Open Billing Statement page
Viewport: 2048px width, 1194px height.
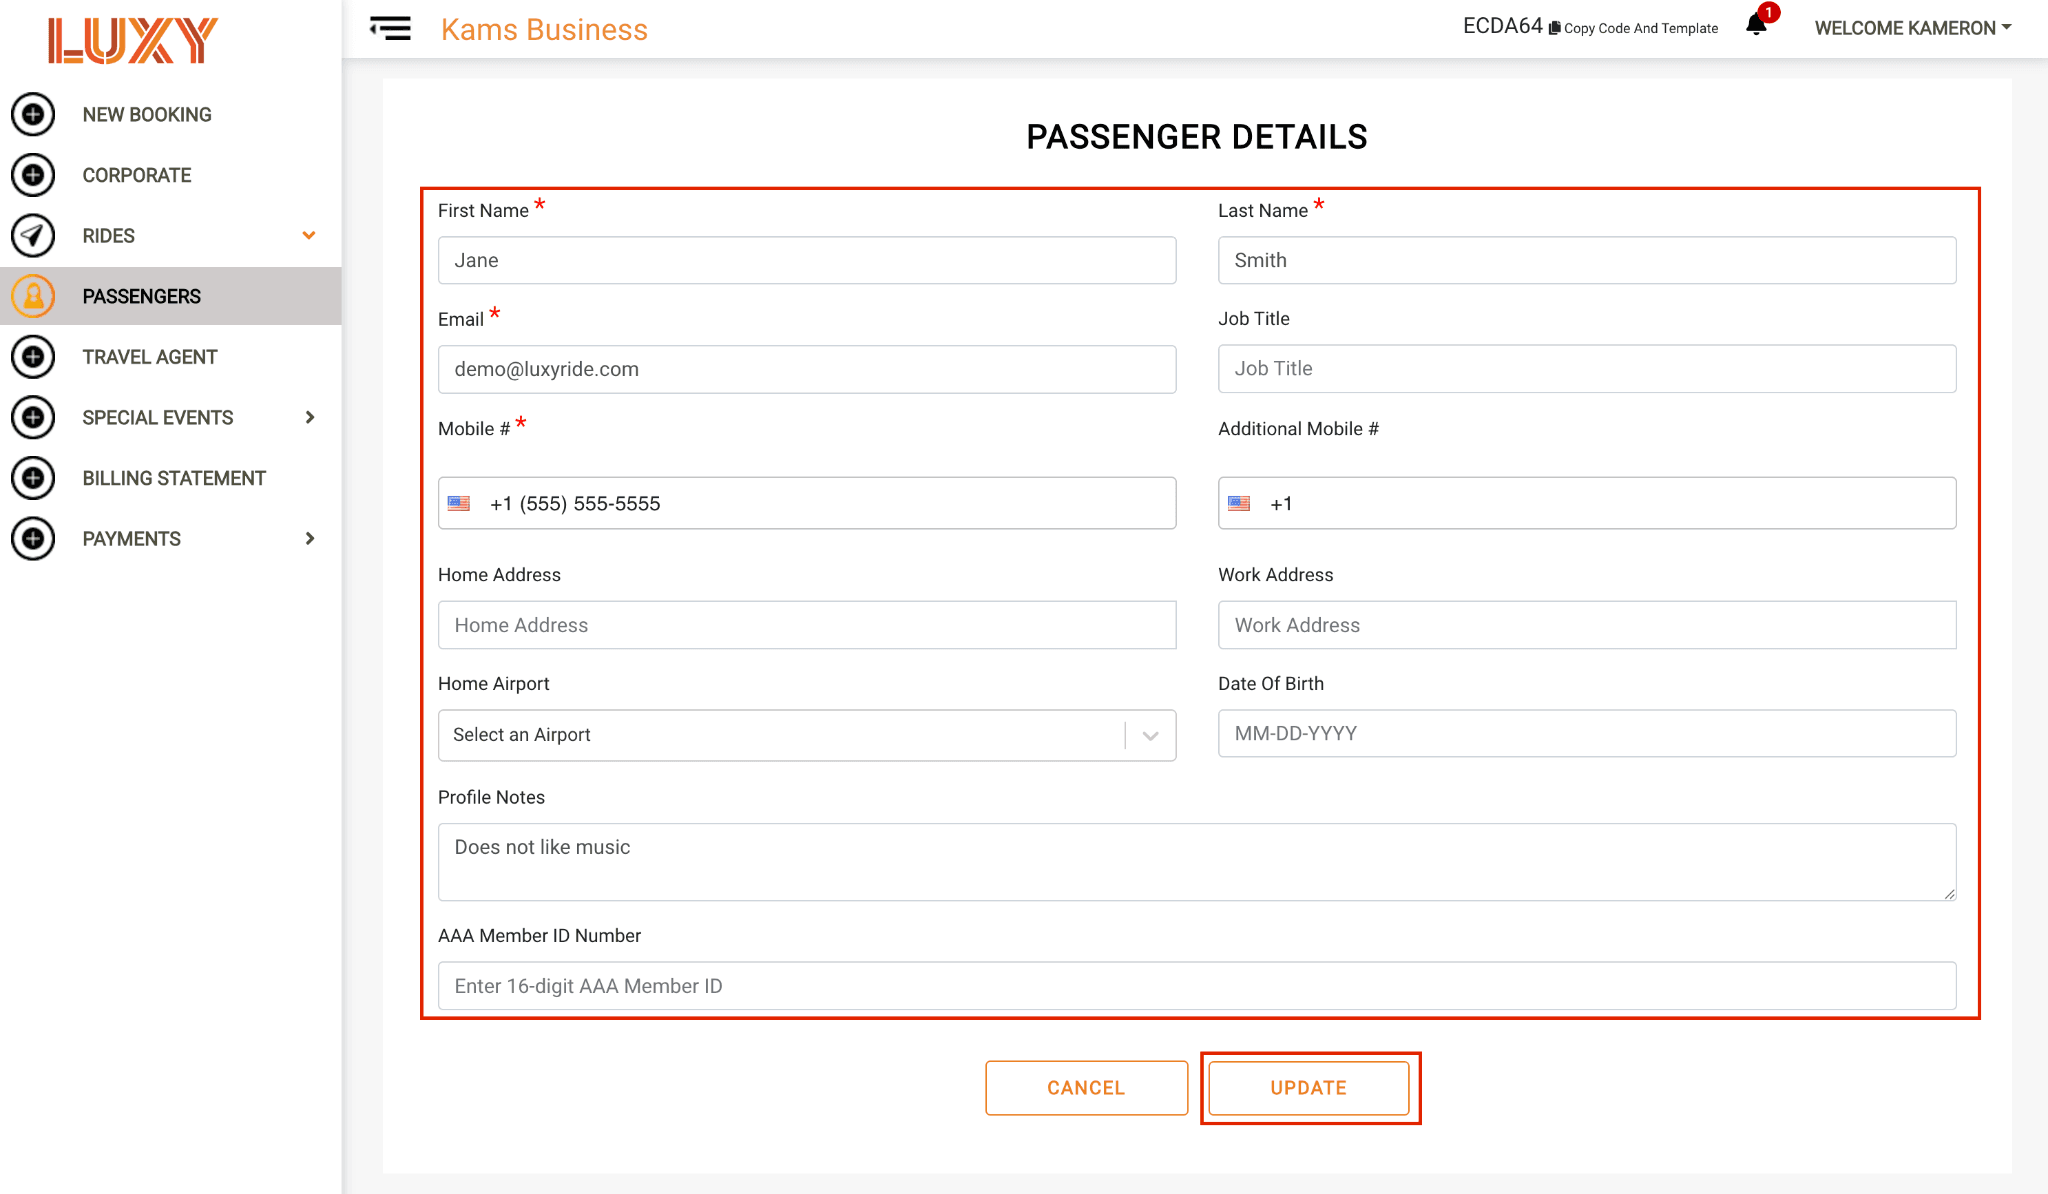(174, 478)
